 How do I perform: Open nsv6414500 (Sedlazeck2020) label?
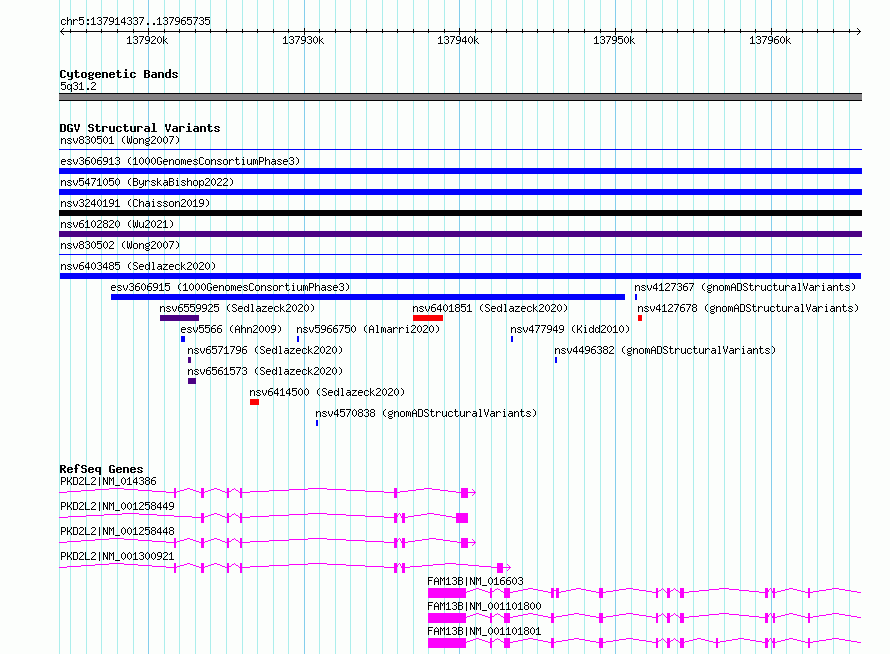(327, 392)
